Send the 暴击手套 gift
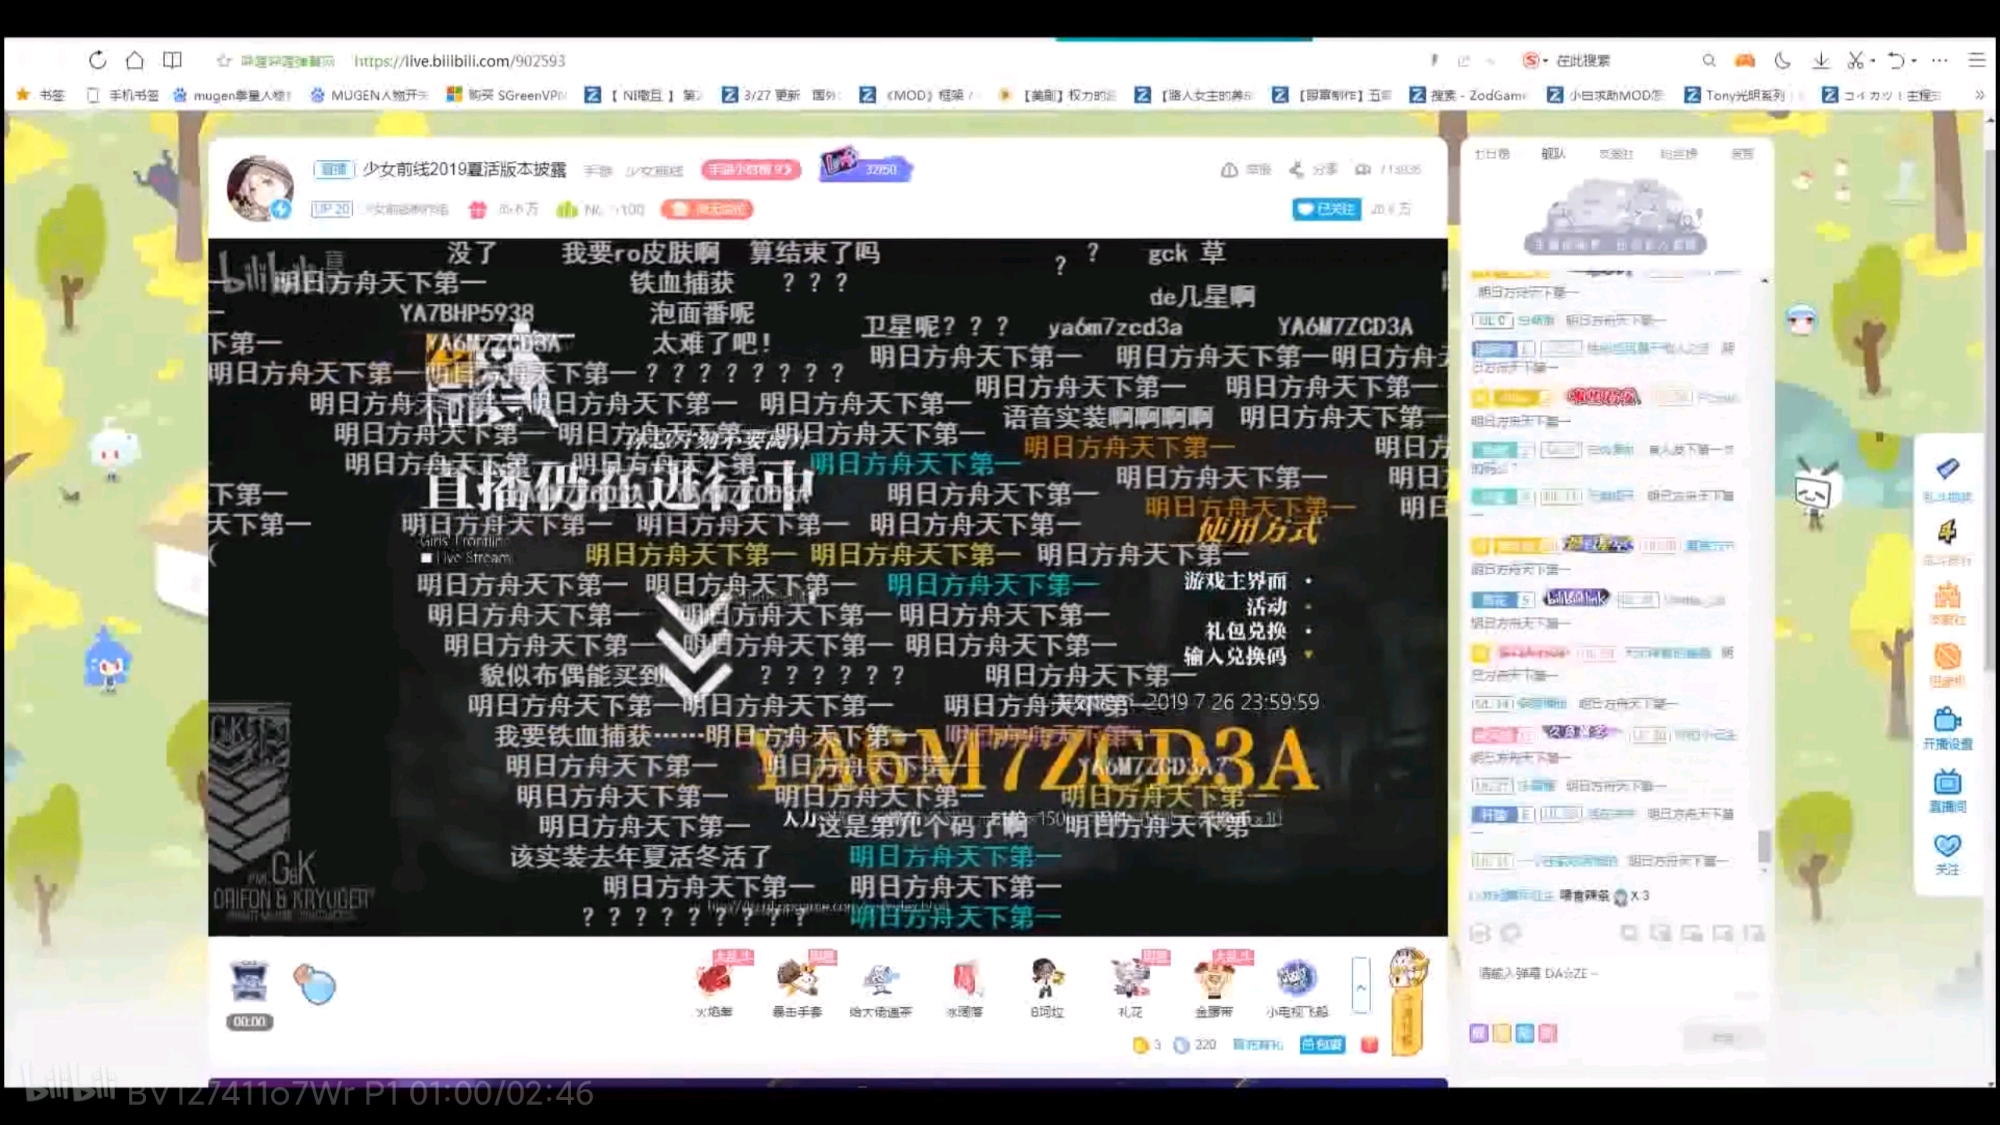The image size is (2000, 1125). 797,985
